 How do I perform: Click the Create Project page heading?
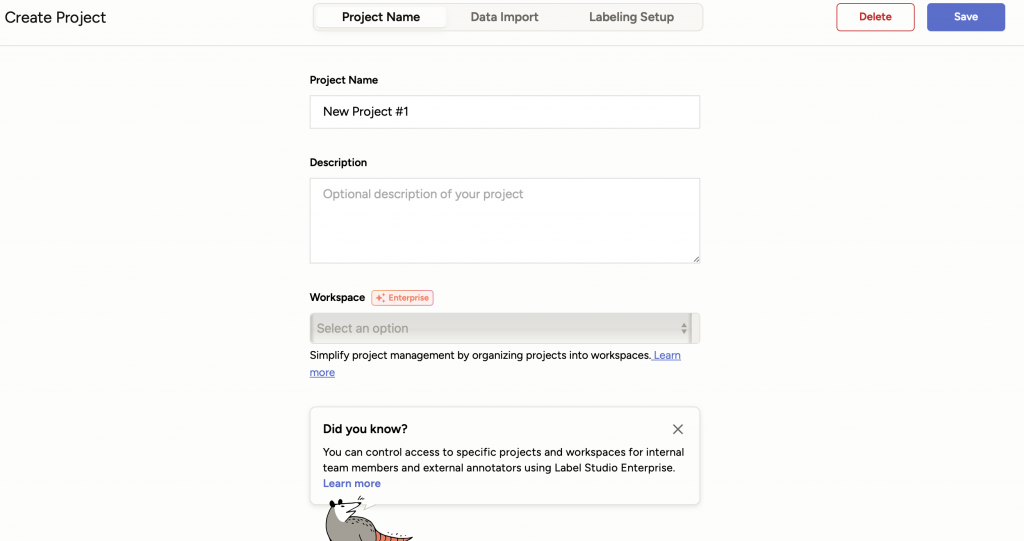[55, 18]
